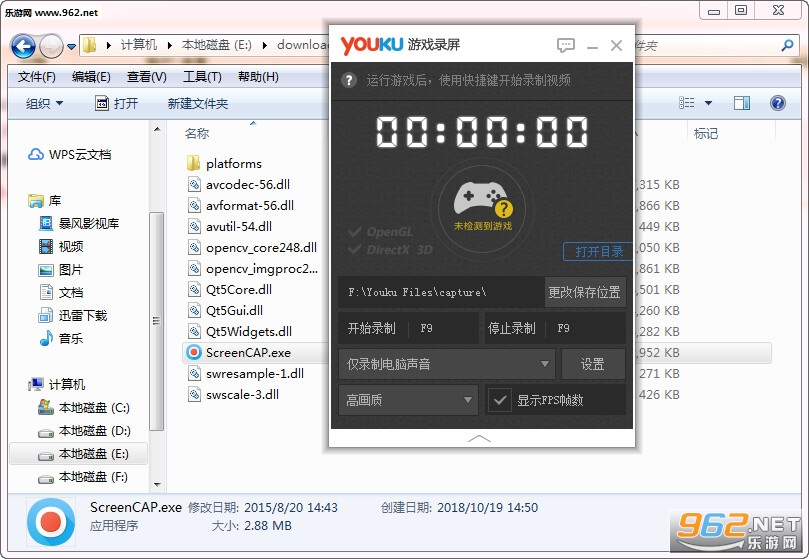This screenshot has height=559, width=809.
Task: Collapse Youku panel with bottom chevron
Action: point(479,439)
